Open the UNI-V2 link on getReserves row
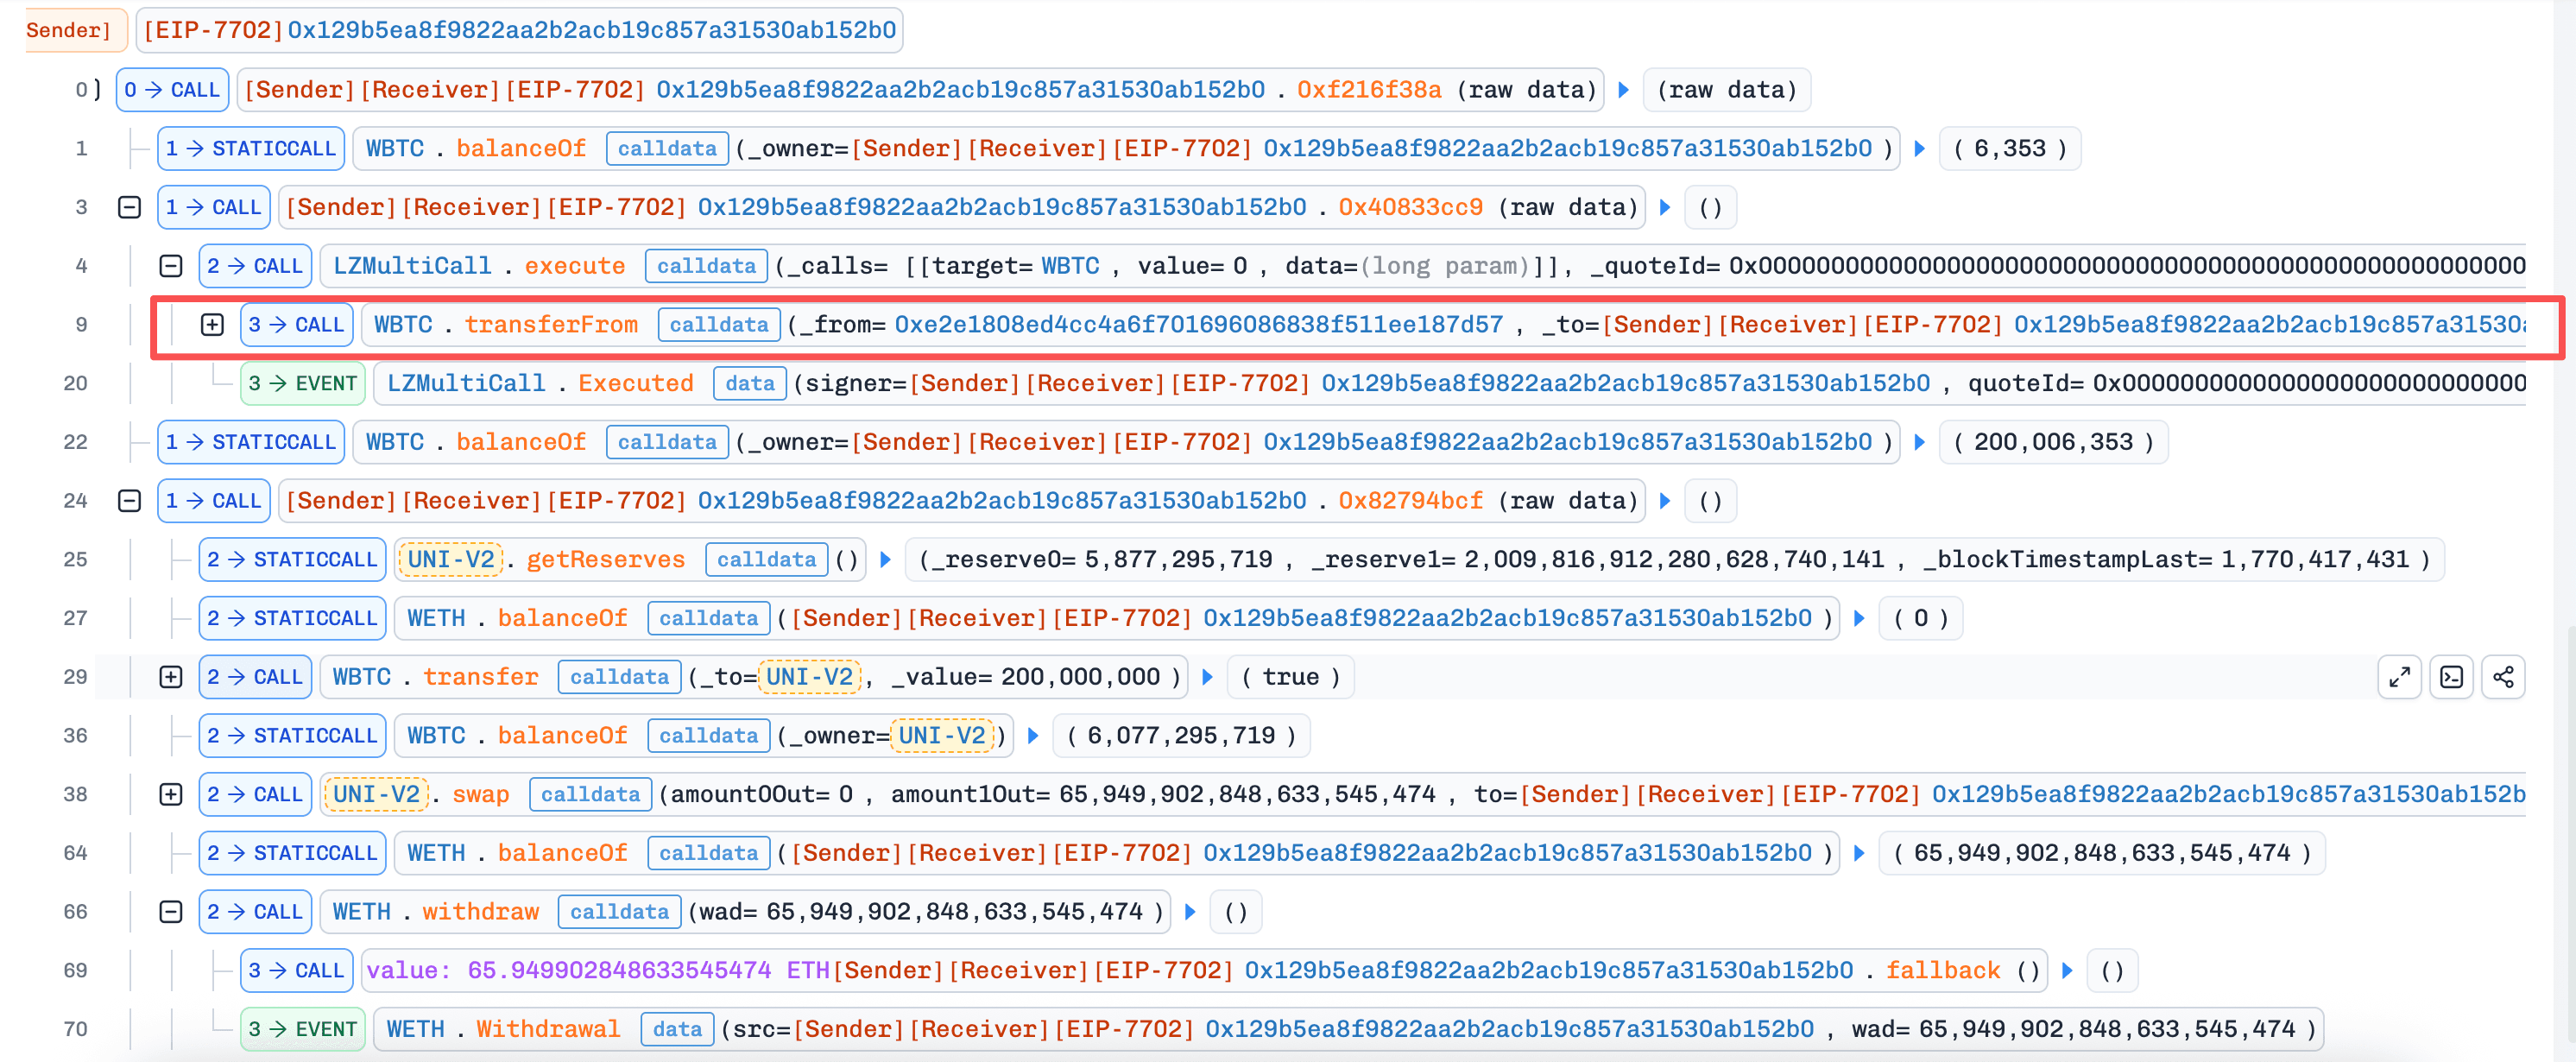Image resolution: width=2576 pixels, height=1062 pixels. (x=451, y=559)
